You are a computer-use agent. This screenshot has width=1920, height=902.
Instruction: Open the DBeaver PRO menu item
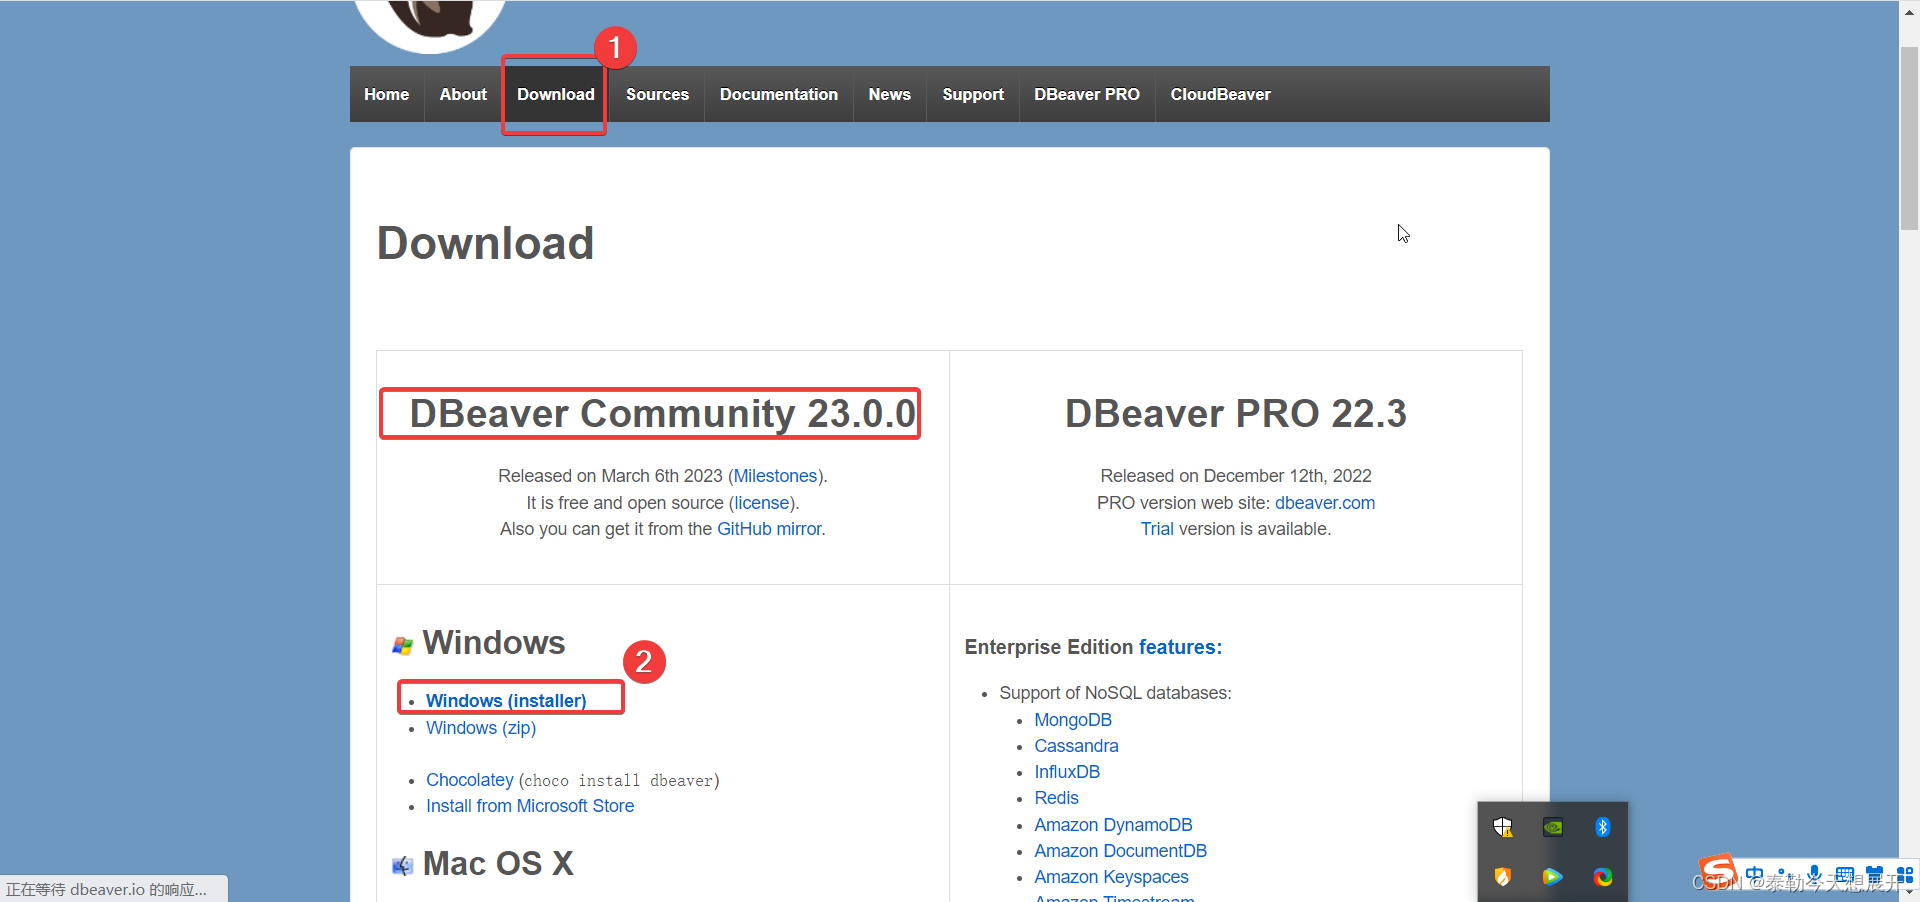[1087, 94]
